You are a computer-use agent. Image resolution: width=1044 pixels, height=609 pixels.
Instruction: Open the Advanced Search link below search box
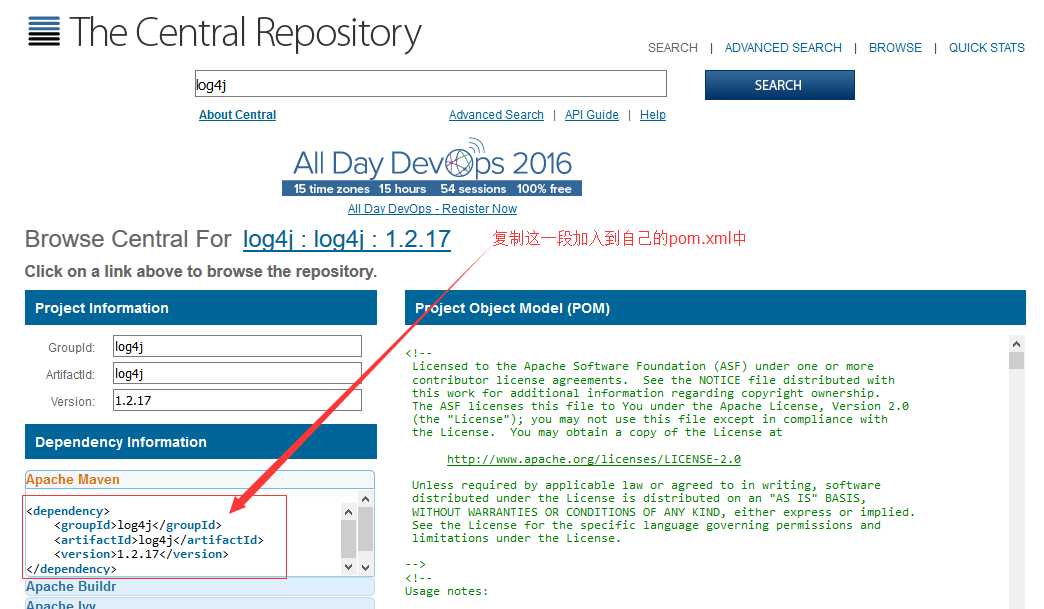coord(496,114)
